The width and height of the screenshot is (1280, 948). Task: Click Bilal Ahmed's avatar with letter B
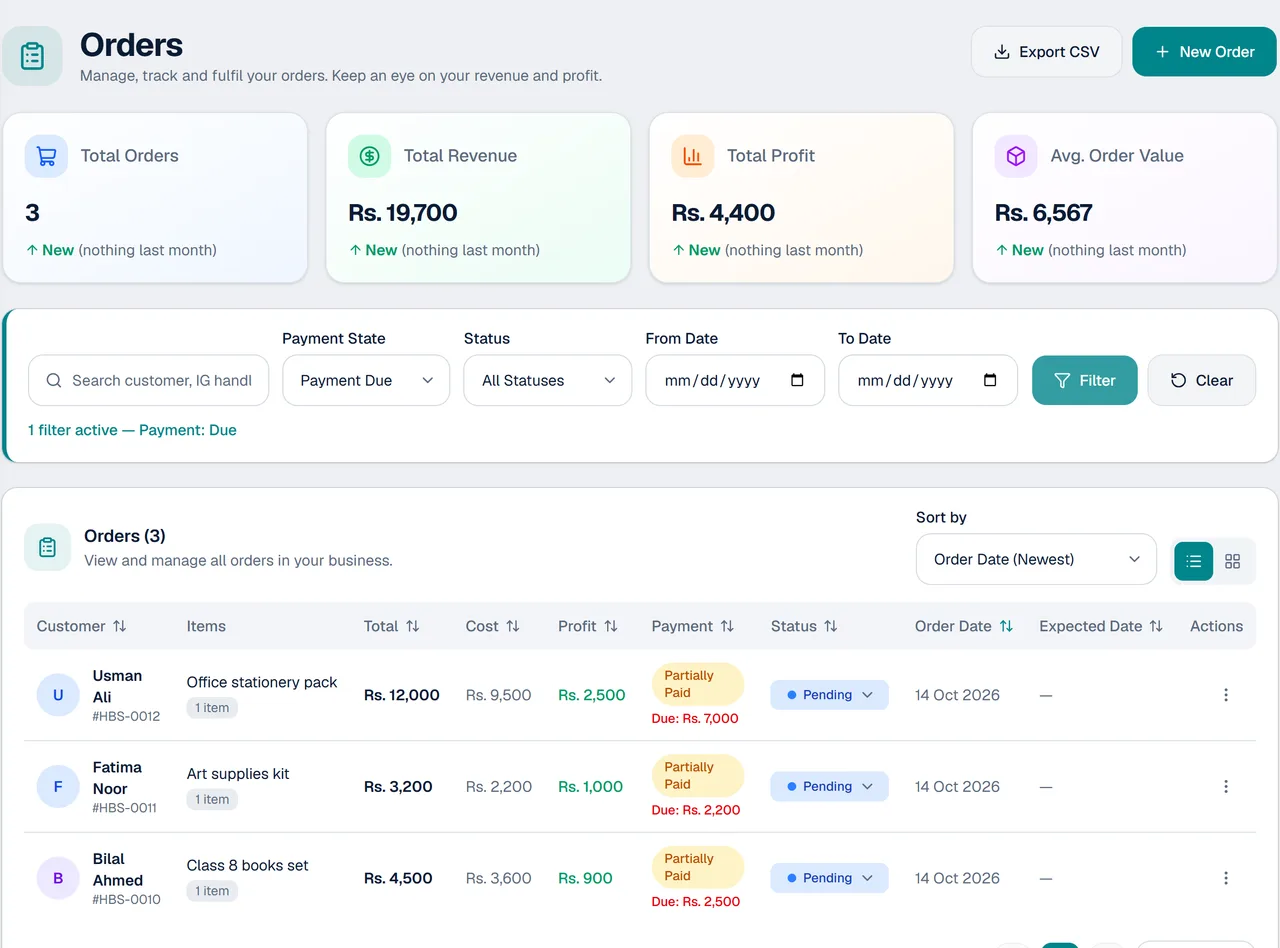click(58, 878)
